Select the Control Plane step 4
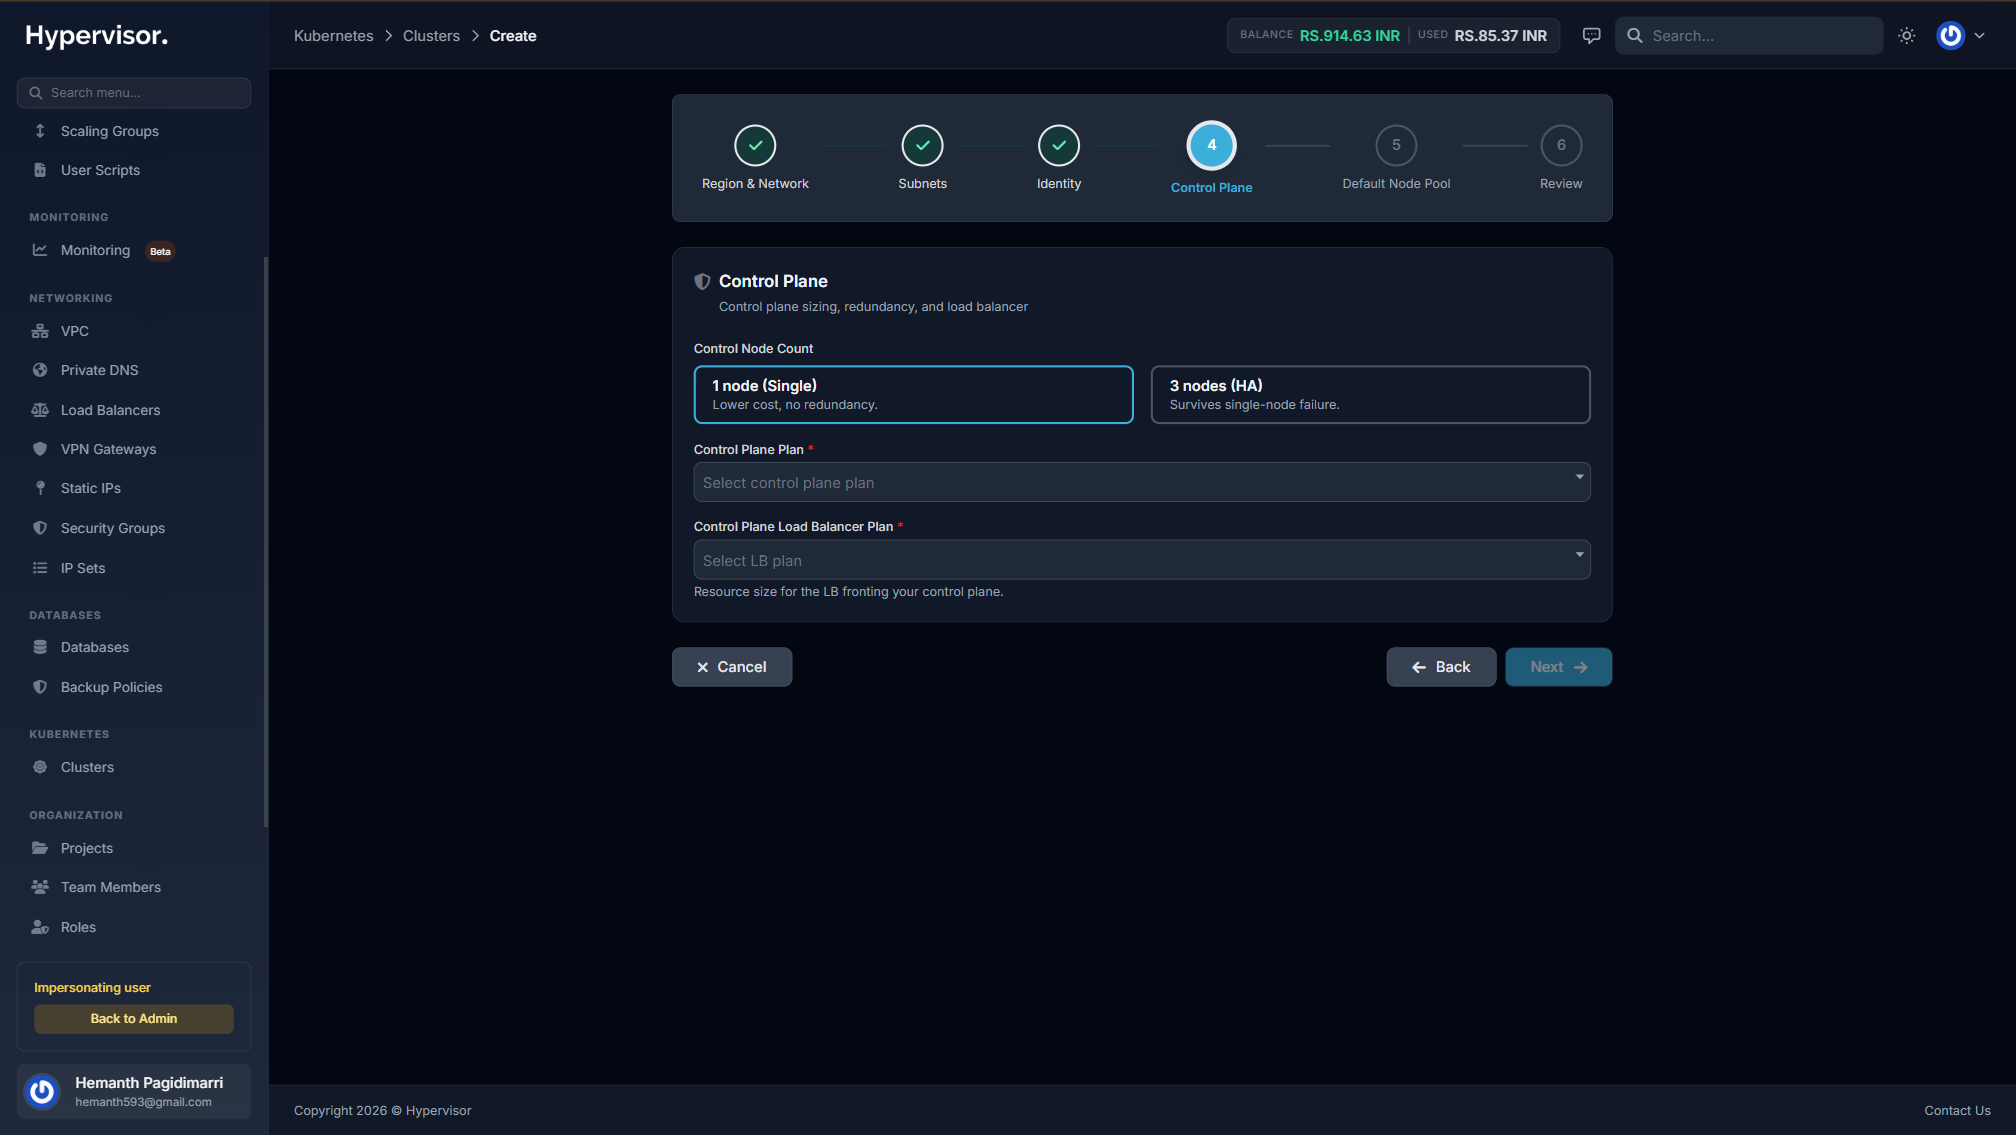The image size is (2016, 1135). coord(1211,158)
